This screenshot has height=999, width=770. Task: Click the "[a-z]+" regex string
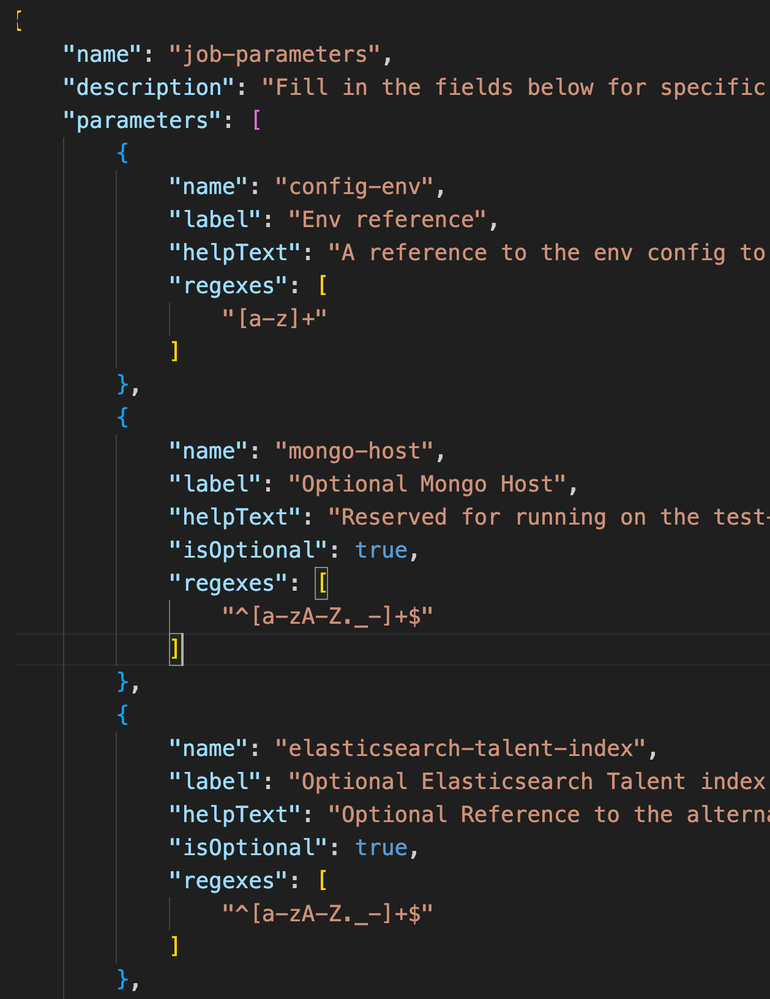[x=274, y=318]
